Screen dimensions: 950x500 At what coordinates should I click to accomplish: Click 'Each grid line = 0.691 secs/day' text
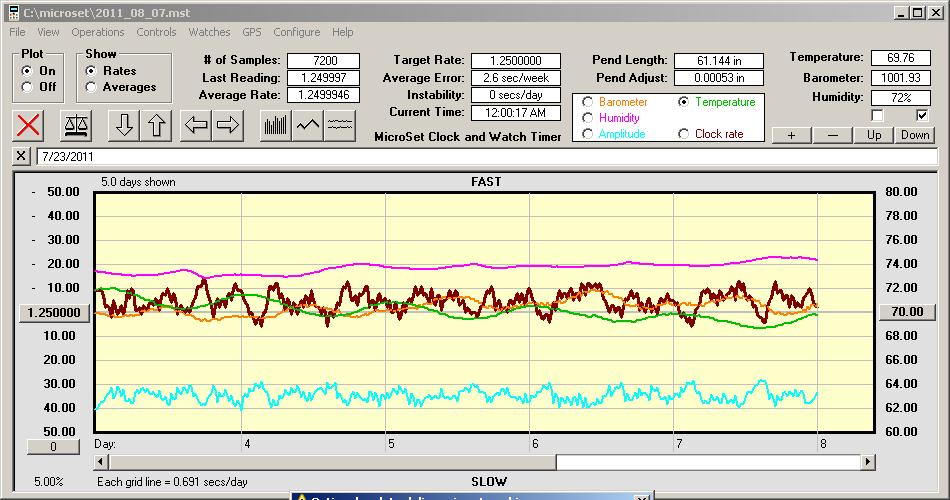tap(172, 482)
